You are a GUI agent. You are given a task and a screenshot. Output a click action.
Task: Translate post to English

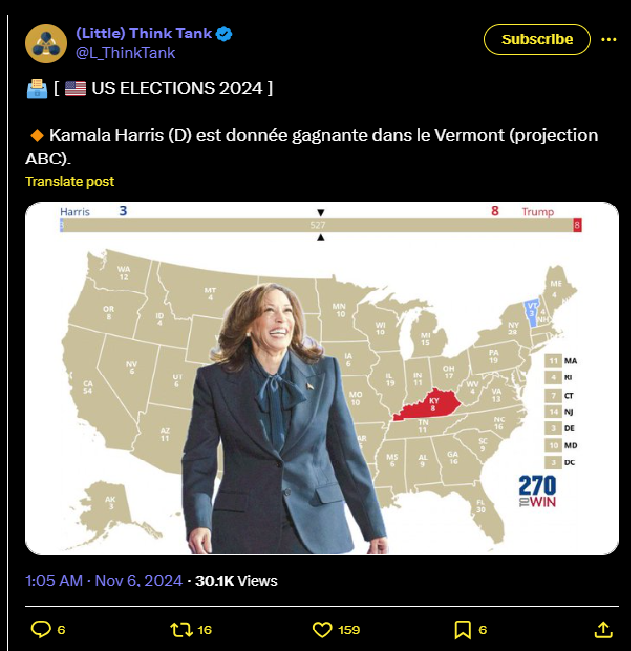[x=69, y=181]
